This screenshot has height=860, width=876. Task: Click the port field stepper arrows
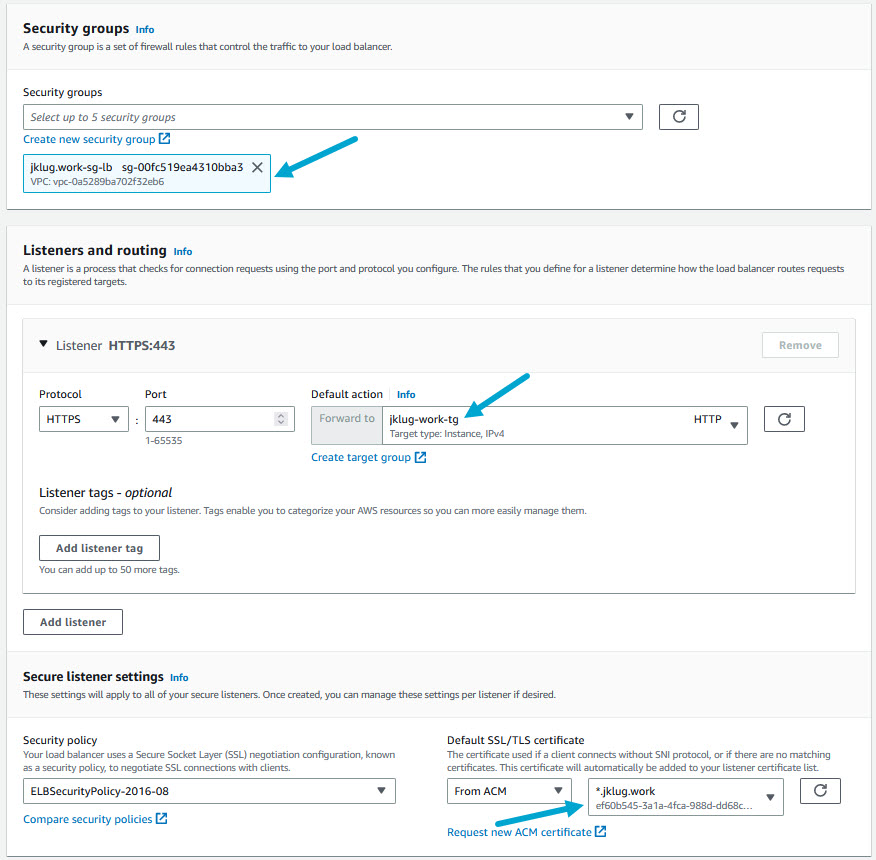pyautogui.click(x=282, y=419)
